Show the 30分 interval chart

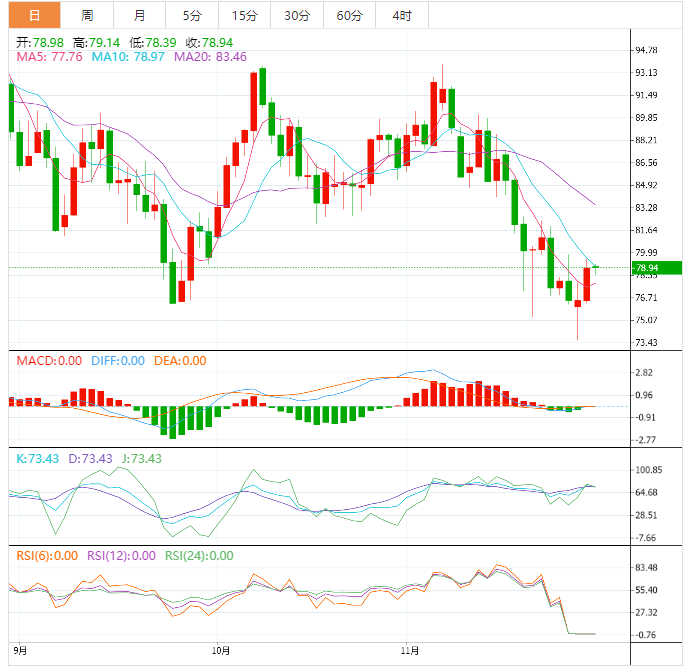[x=297, y=15]
